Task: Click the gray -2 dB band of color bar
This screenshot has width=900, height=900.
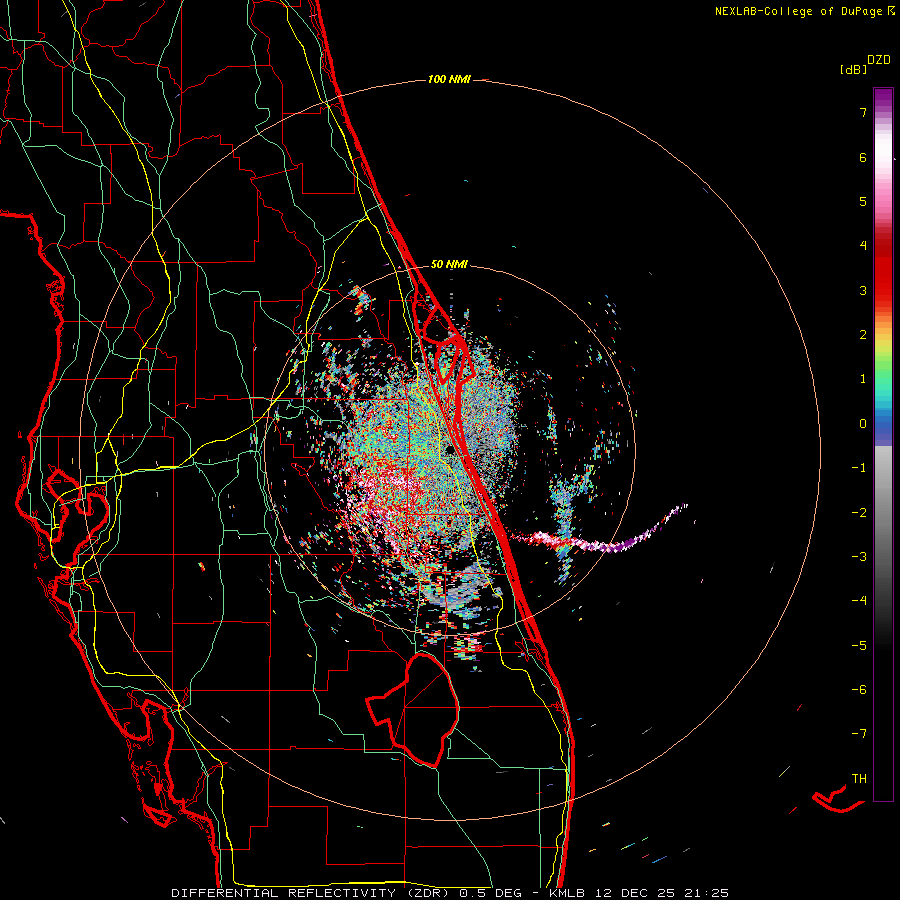Action: click(883, 513)
